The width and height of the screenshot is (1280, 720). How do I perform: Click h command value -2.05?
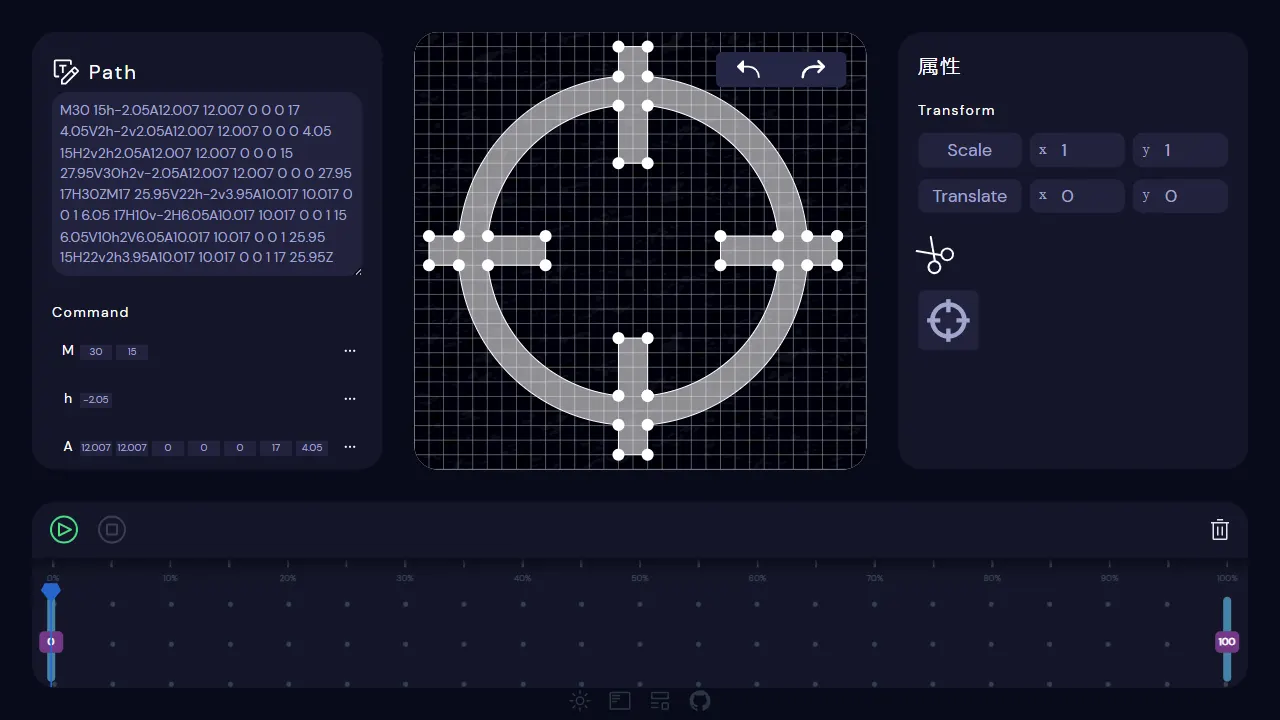pos(96,400)
